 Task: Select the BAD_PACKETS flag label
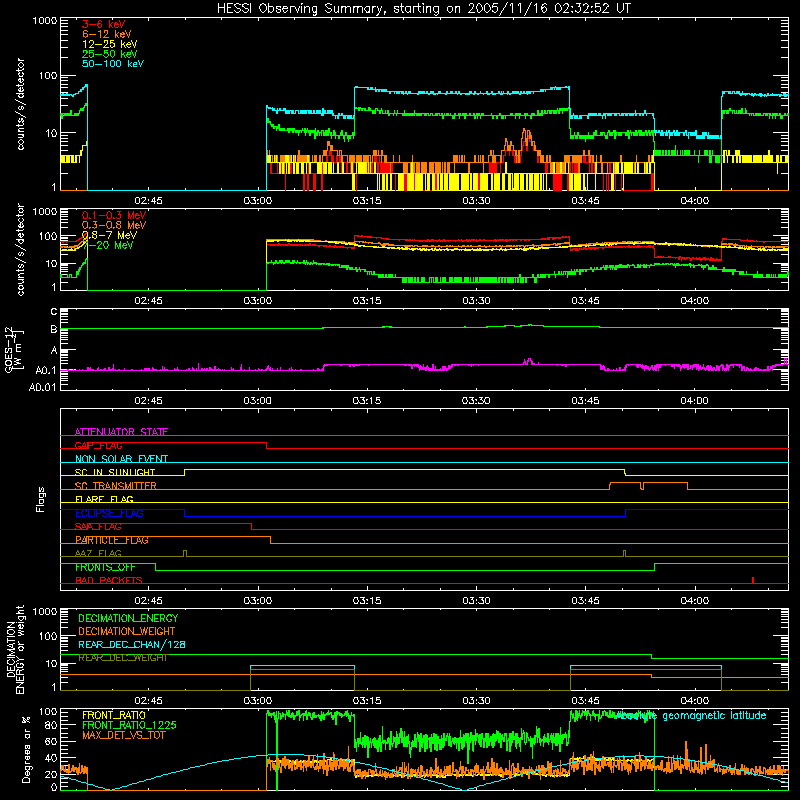coord(109,580)
